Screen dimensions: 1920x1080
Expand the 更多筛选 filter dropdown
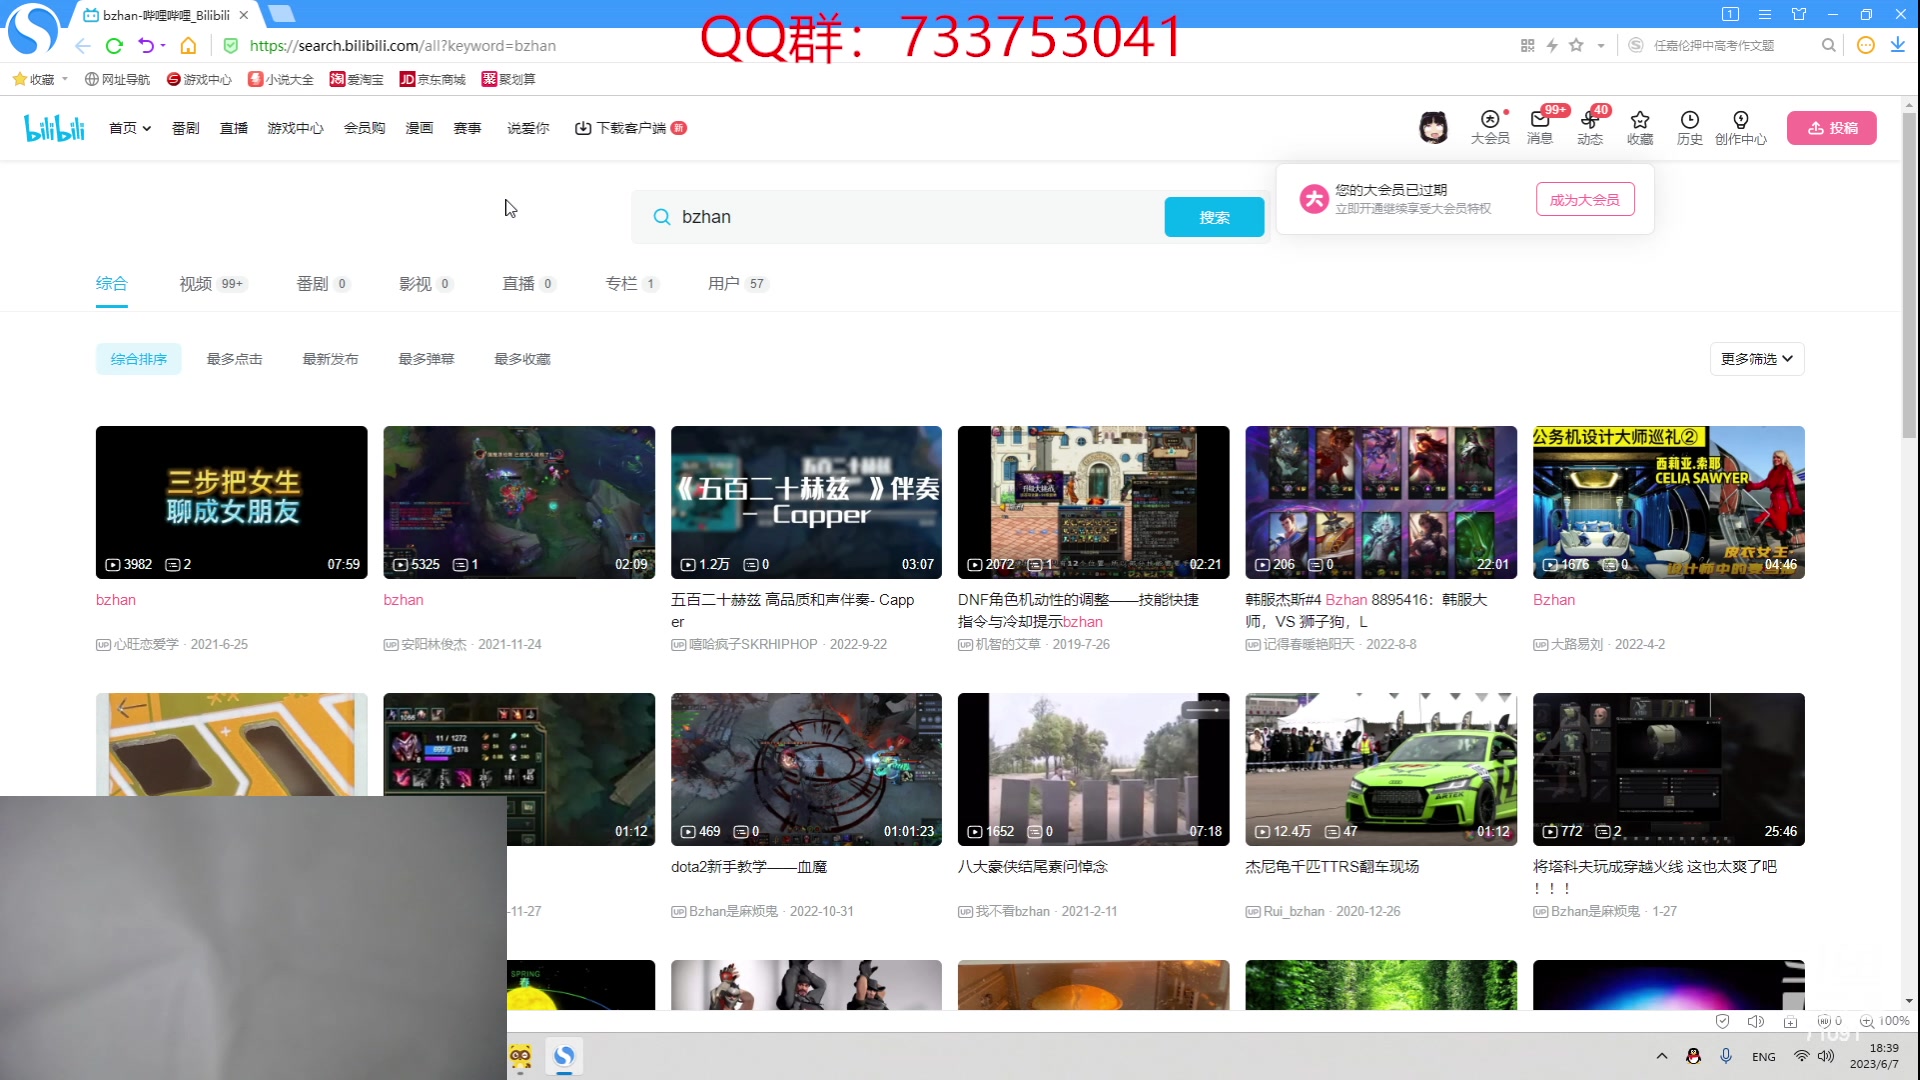coord(1757,359)
